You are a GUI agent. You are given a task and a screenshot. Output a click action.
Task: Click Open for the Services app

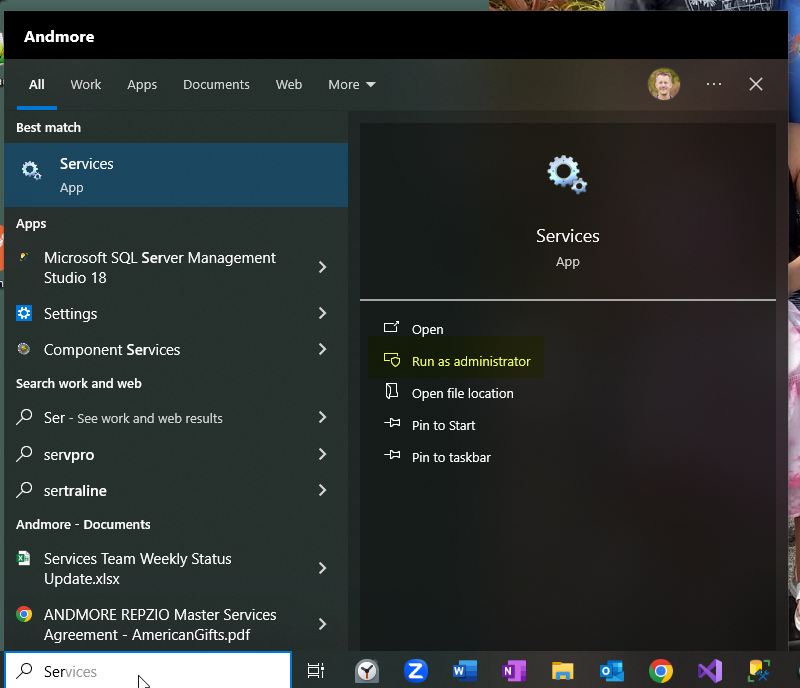pos(428,329)
